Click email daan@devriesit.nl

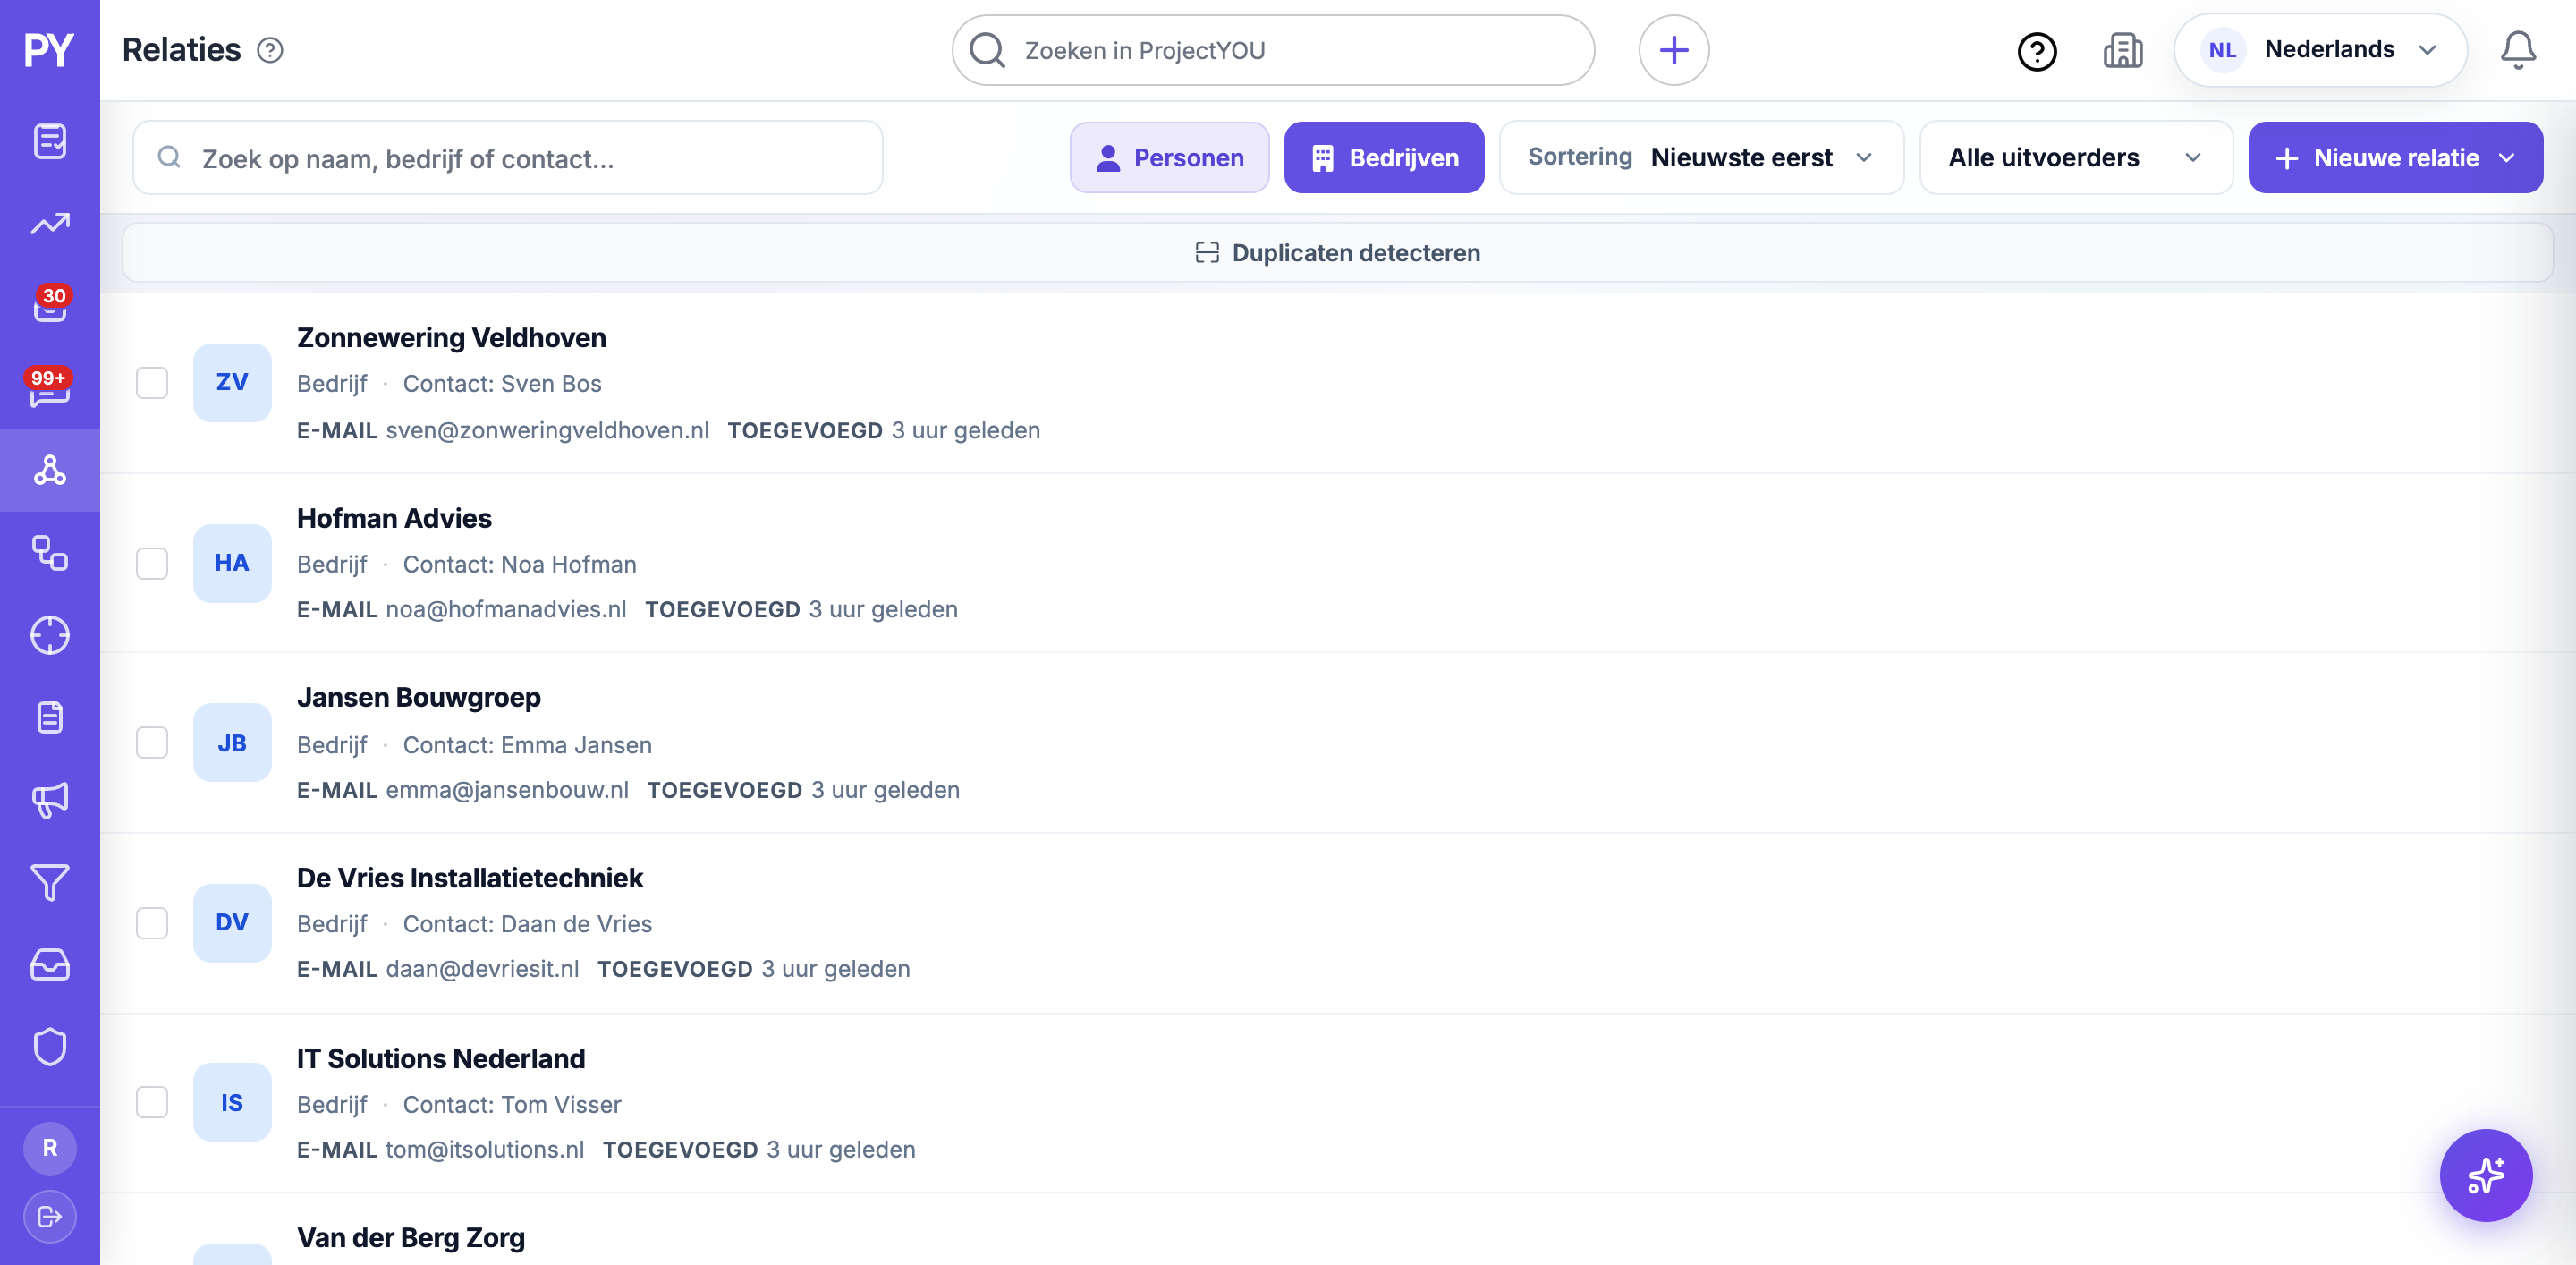click(482, 969)
